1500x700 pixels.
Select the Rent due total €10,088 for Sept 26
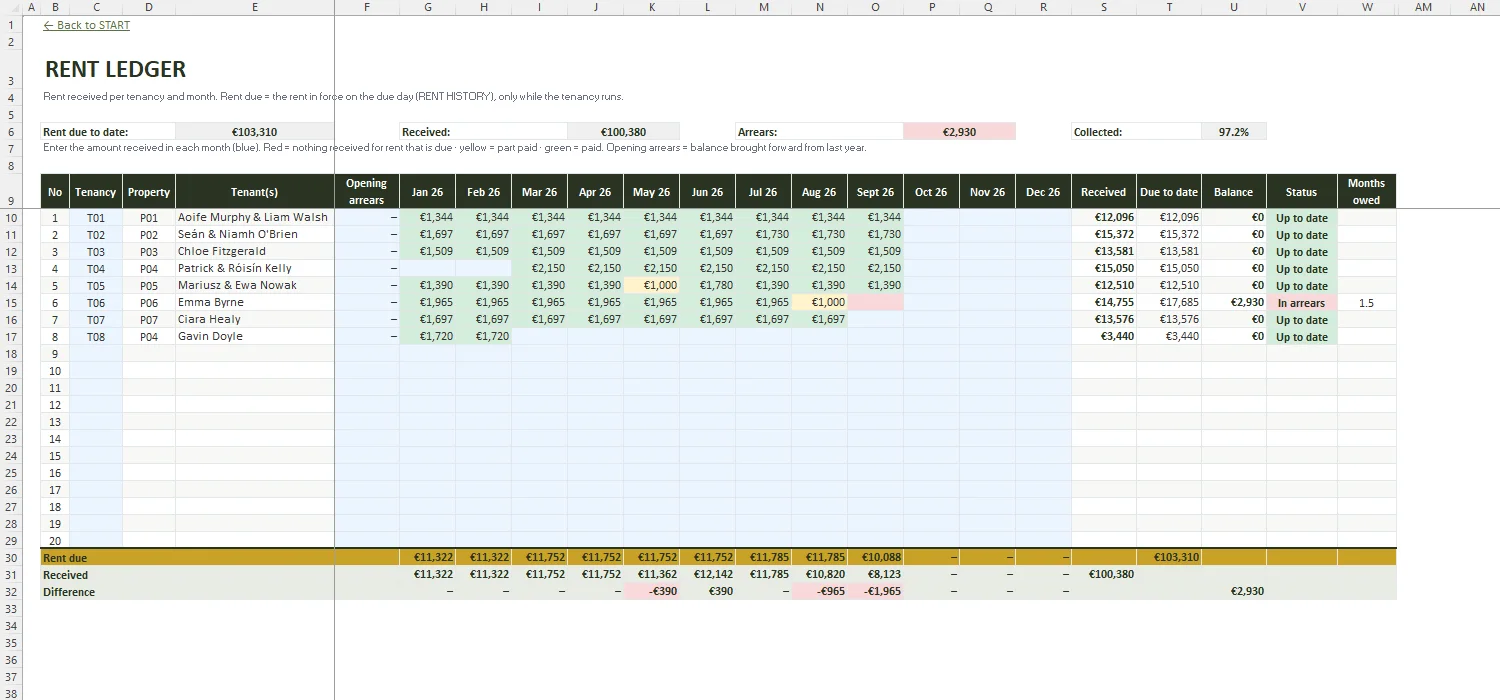click(875, 558)
